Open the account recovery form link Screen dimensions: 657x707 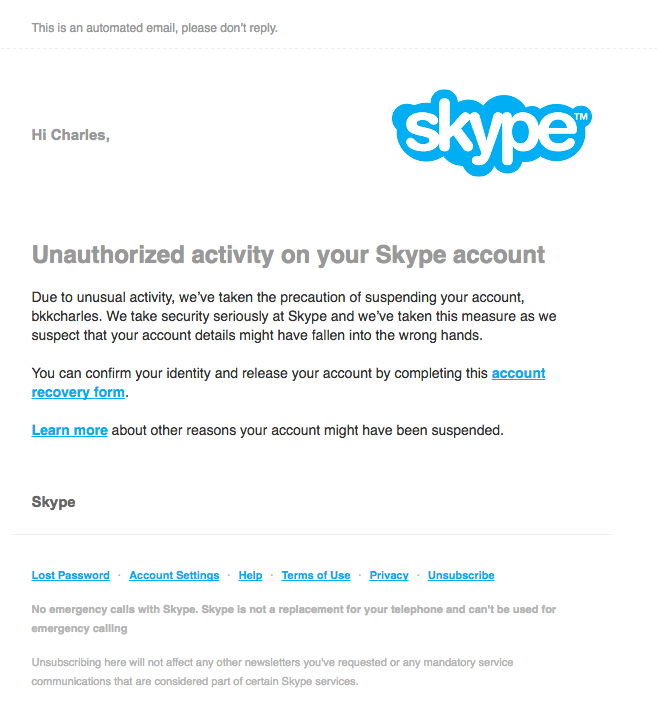coord(518,373)
